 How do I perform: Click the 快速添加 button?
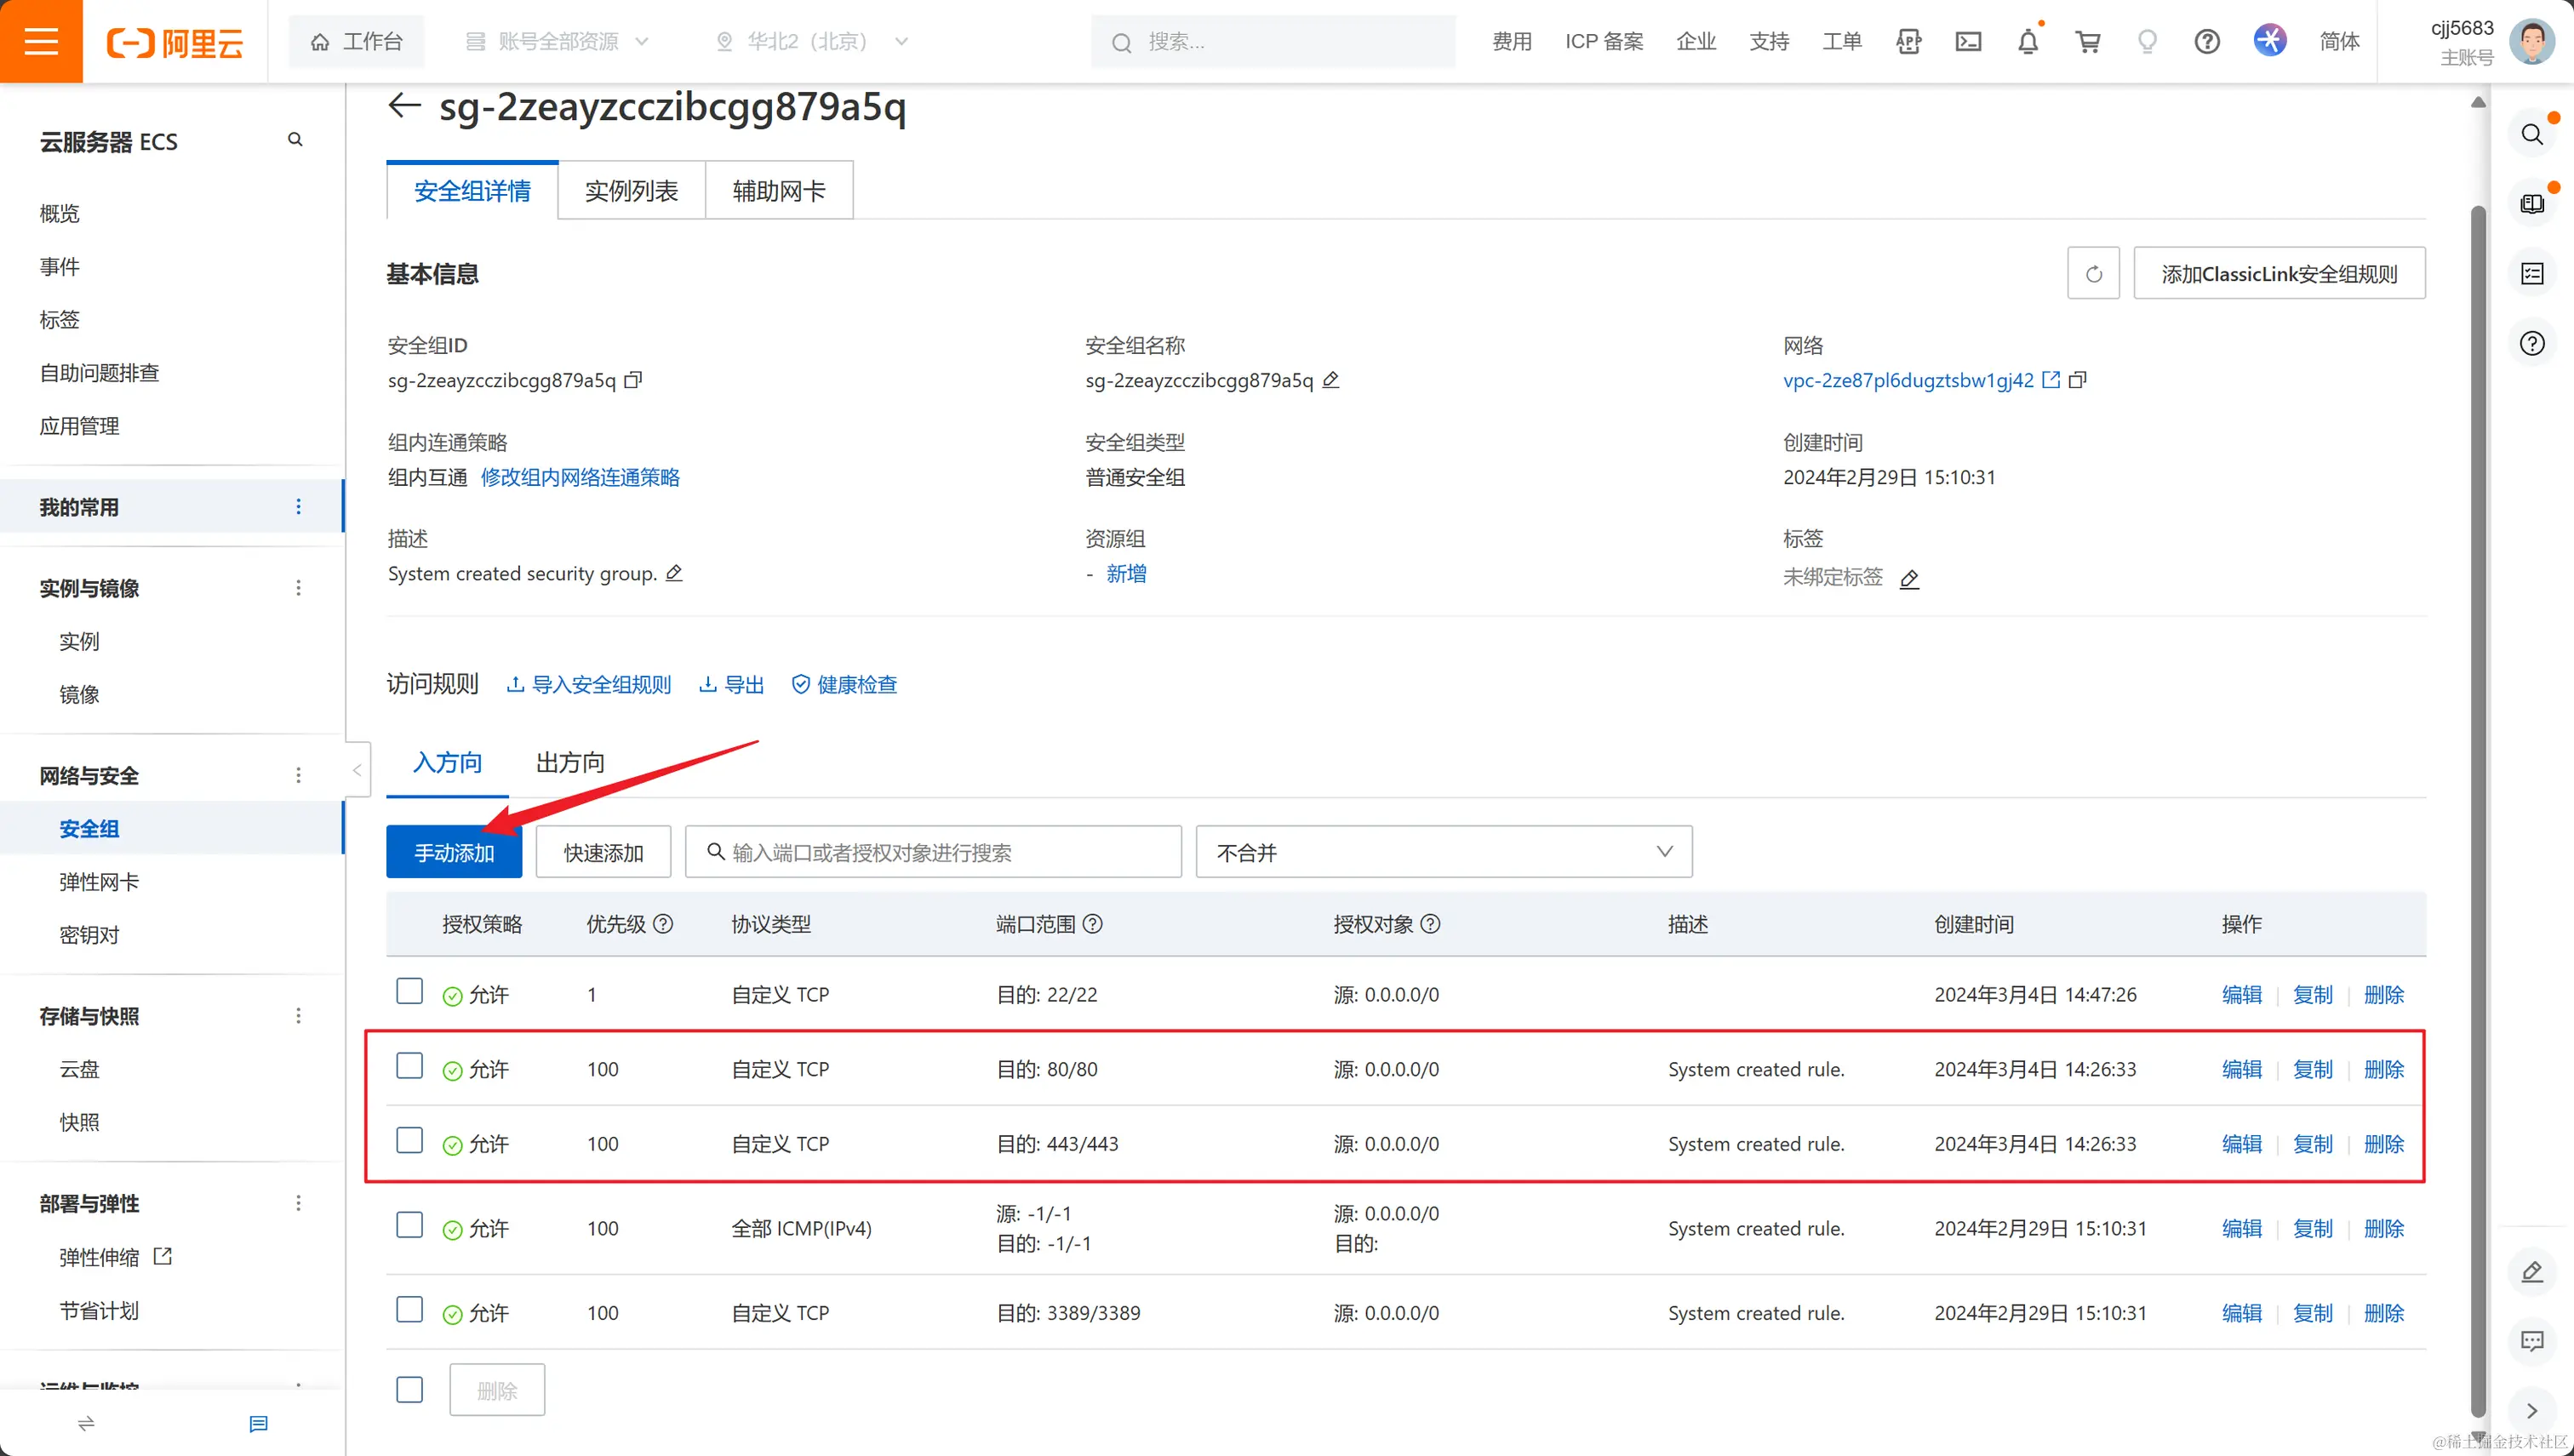[x=603, y=852]
